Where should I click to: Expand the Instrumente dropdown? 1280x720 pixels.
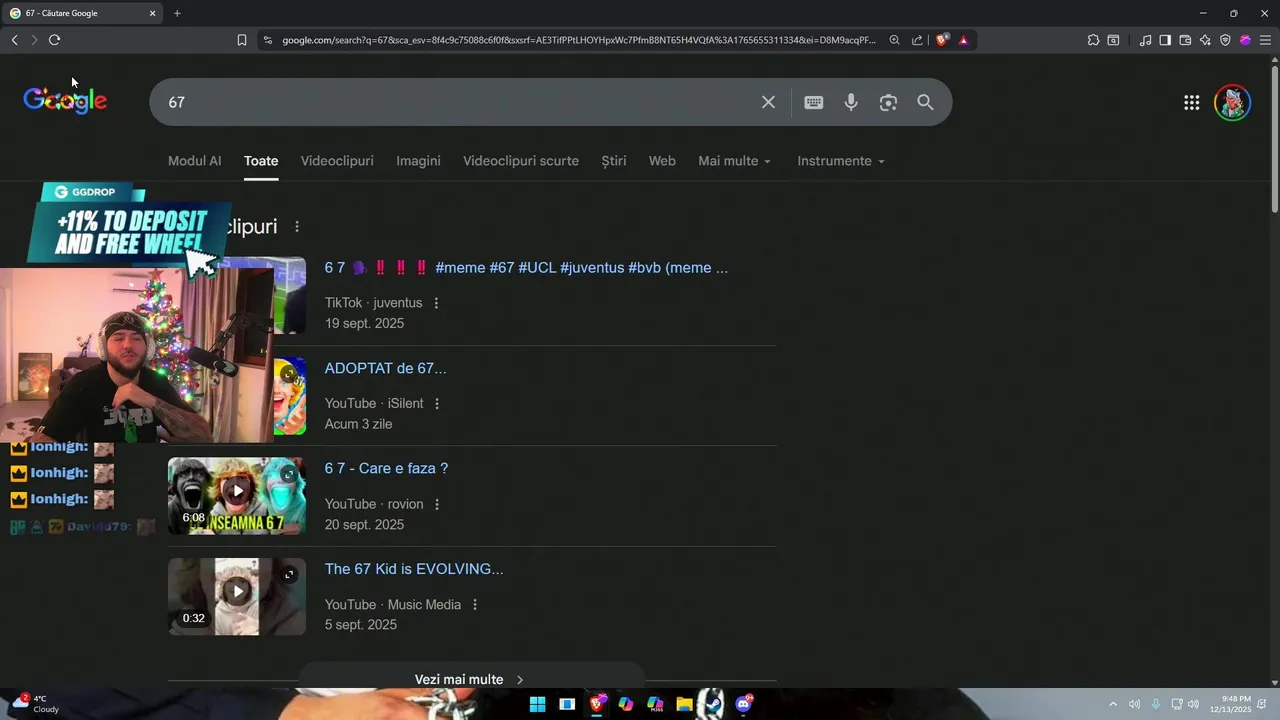(841, 161)
